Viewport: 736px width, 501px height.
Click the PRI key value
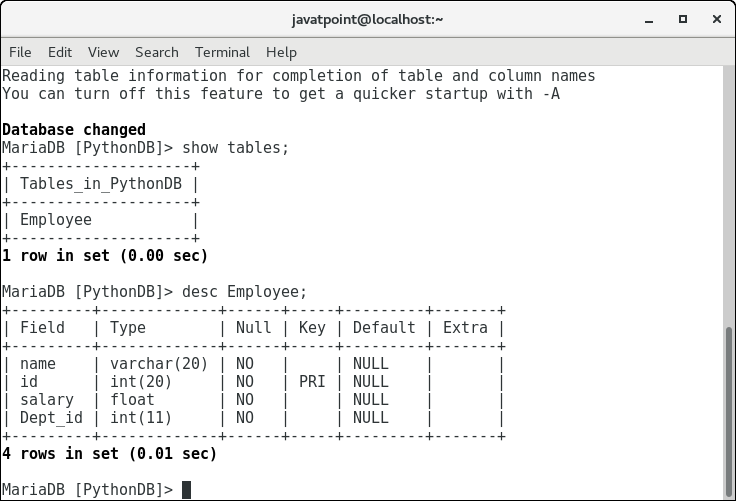point(312,382)
